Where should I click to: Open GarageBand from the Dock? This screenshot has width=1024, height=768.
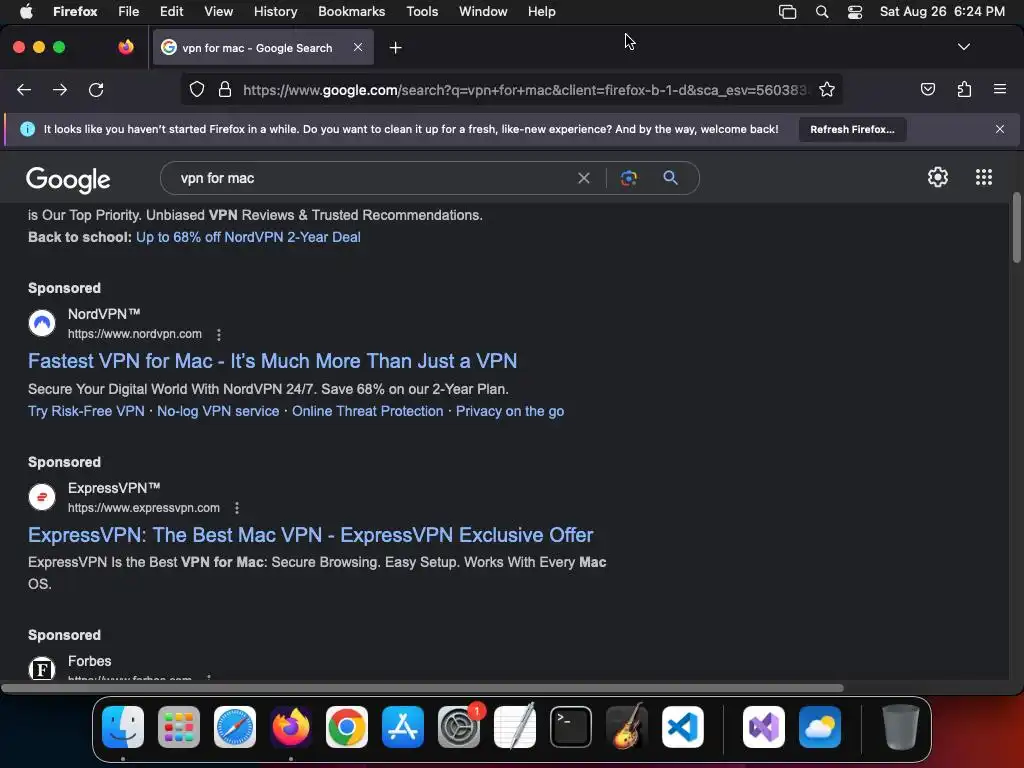[x=627, y=727]
